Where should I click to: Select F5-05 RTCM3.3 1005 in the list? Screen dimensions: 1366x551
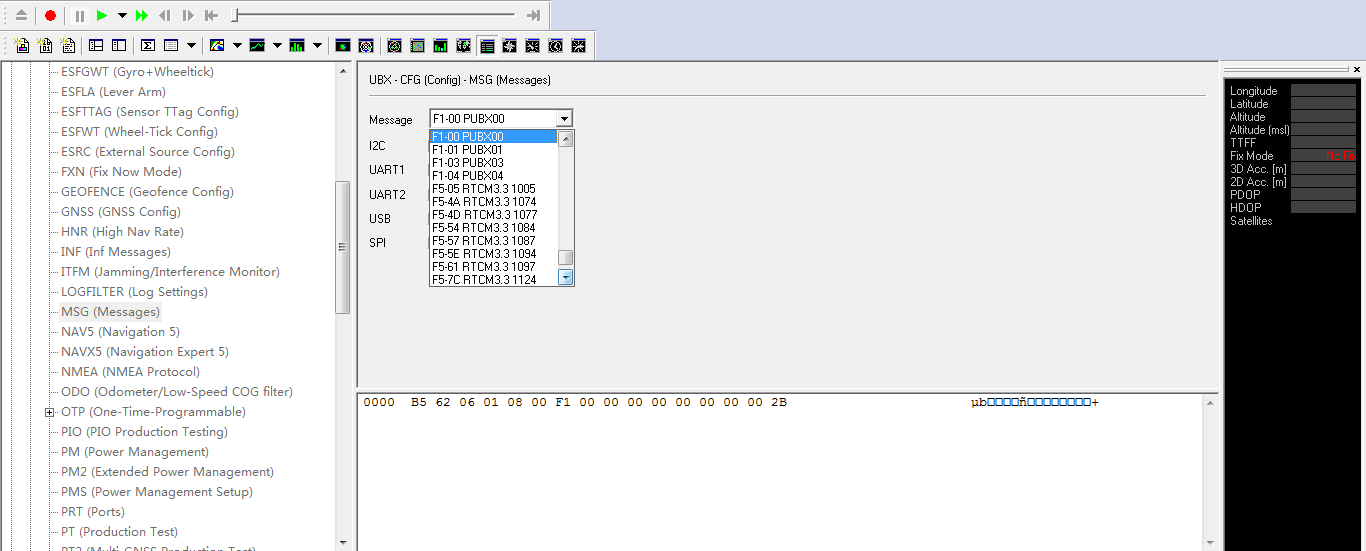tap(493, 189)
